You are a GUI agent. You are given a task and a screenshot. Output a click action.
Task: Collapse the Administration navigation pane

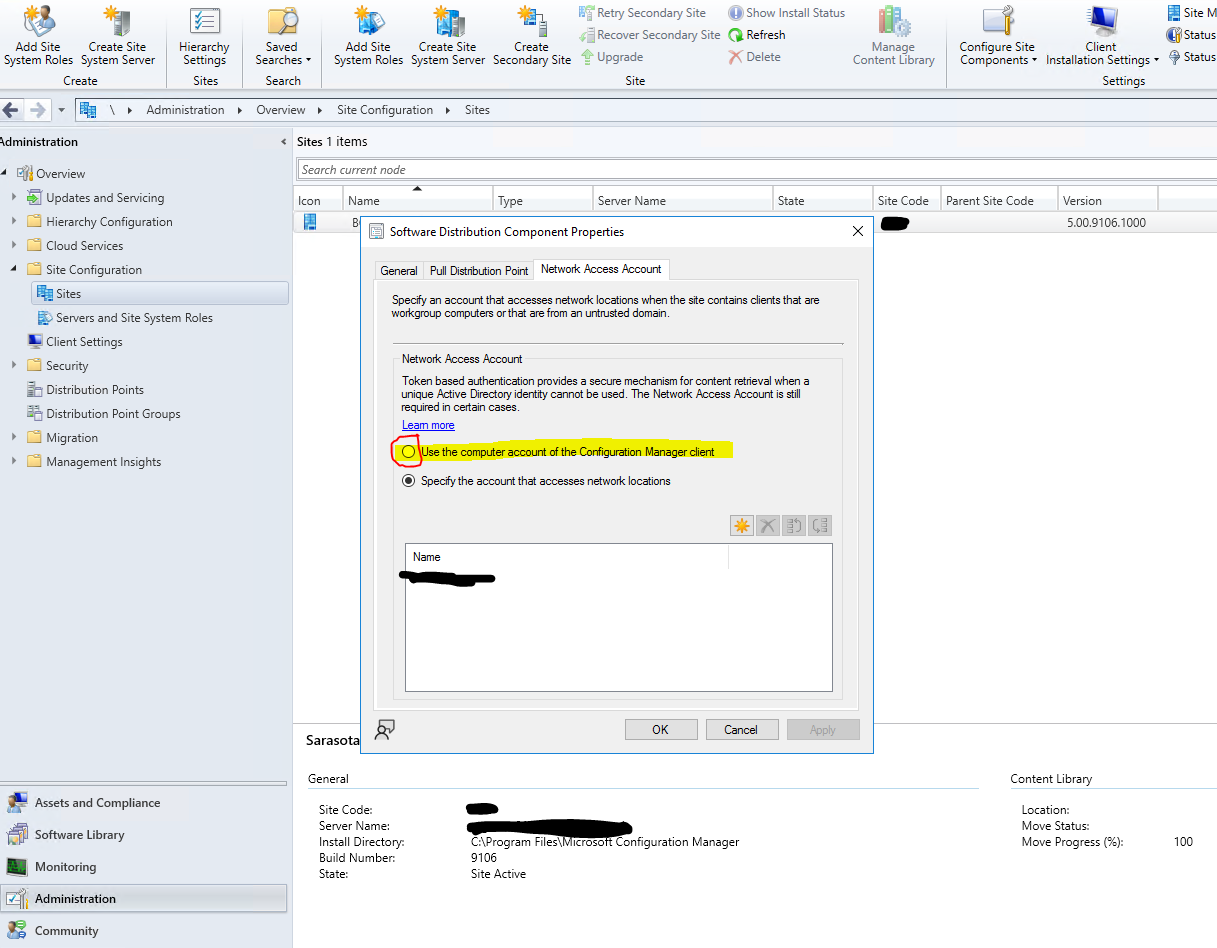click(x=283, y=142)
